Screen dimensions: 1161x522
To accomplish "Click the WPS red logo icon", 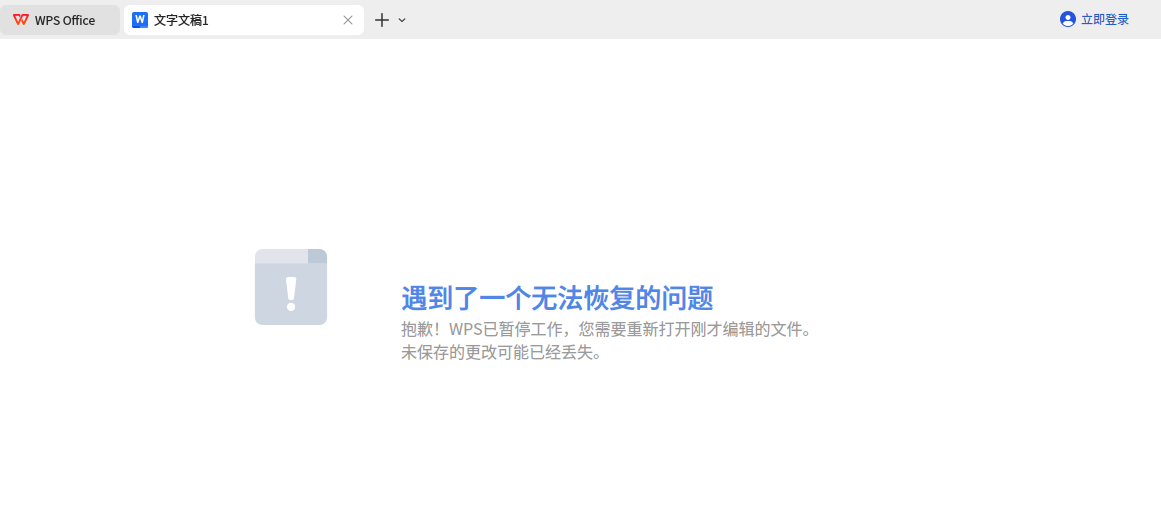I will click(21, 20).
